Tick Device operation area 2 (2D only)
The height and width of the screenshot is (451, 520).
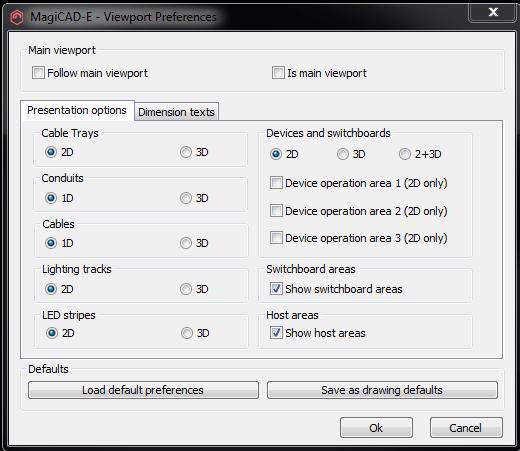pos(276,211)
